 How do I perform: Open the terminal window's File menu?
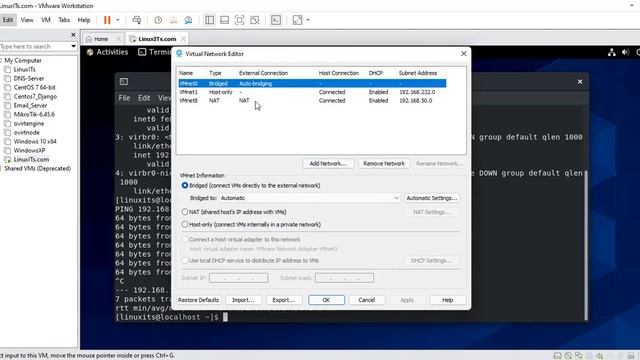click(x=124, y=98)
